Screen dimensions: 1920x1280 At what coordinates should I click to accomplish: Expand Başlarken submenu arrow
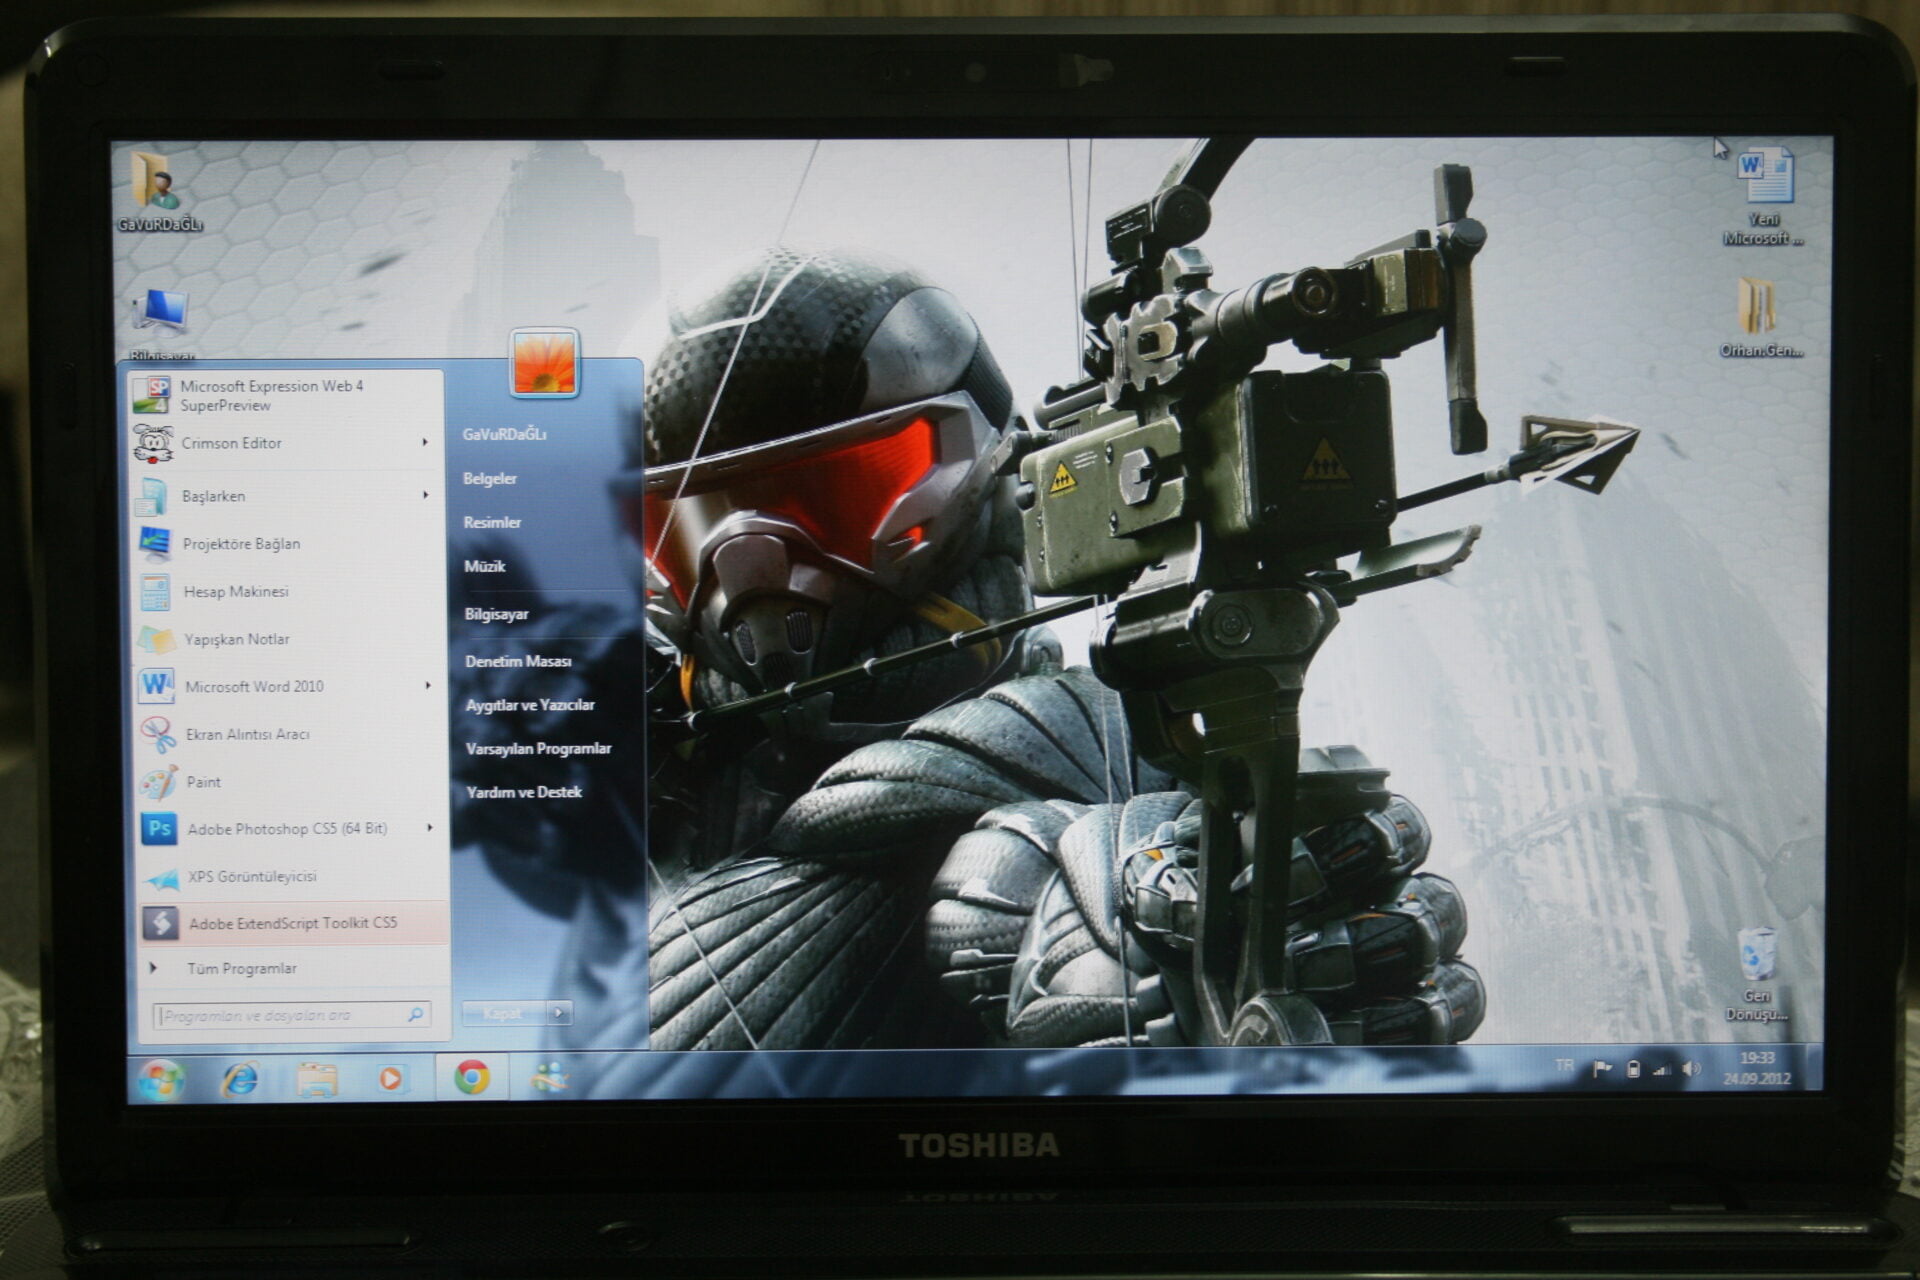pos(426,495)
